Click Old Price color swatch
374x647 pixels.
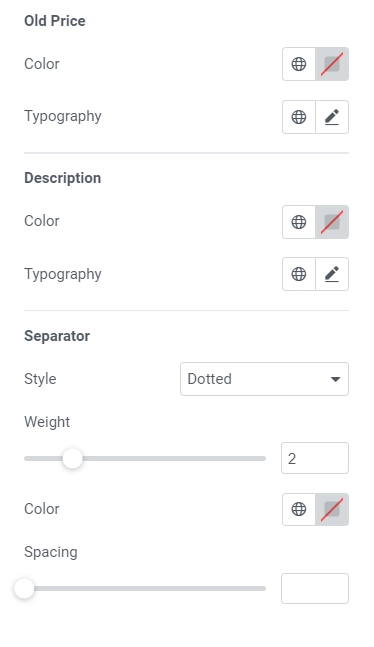(332, 64)
